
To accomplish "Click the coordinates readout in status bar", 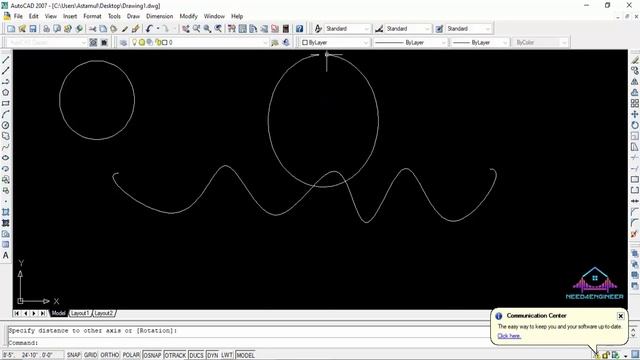I will 33,355.
